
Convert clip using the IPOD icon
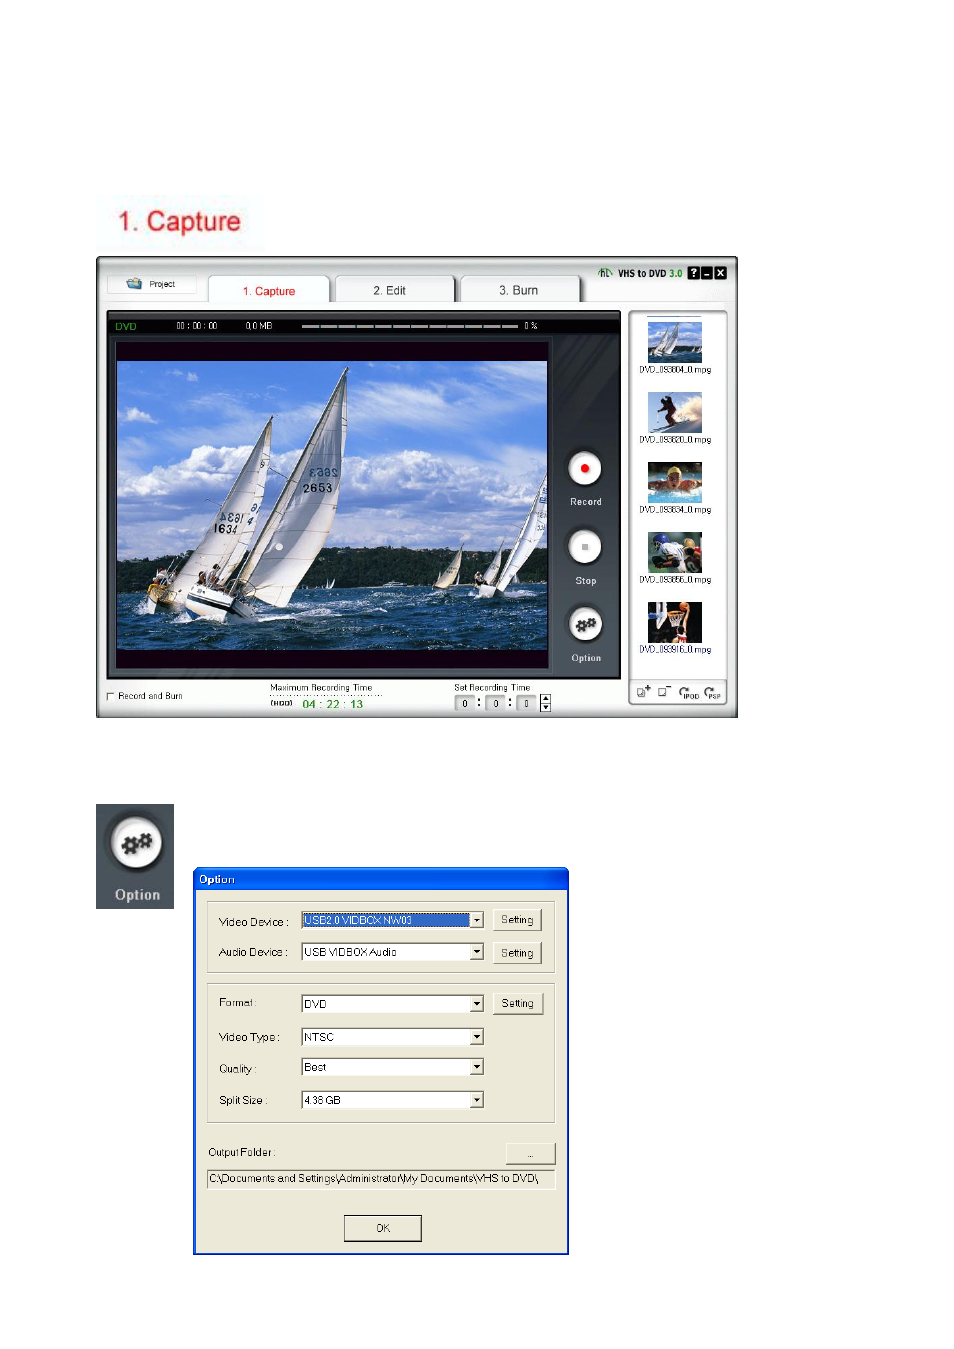pos(689,692)
